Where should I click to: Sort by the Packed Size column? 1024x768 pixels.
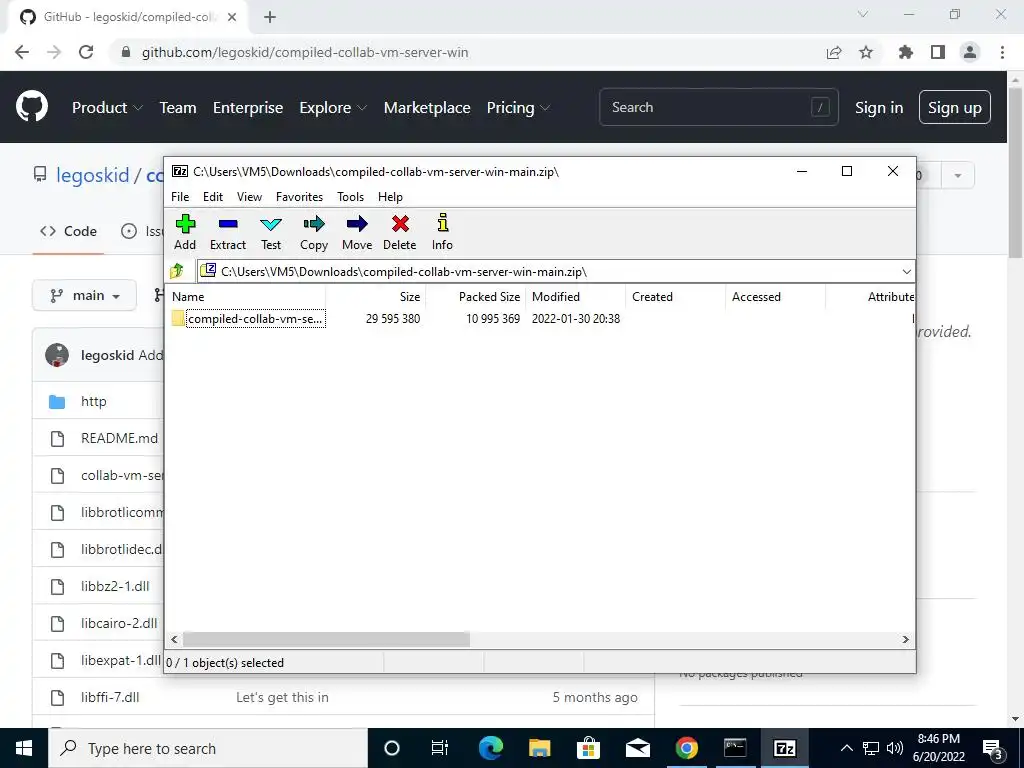pos(475,296)
